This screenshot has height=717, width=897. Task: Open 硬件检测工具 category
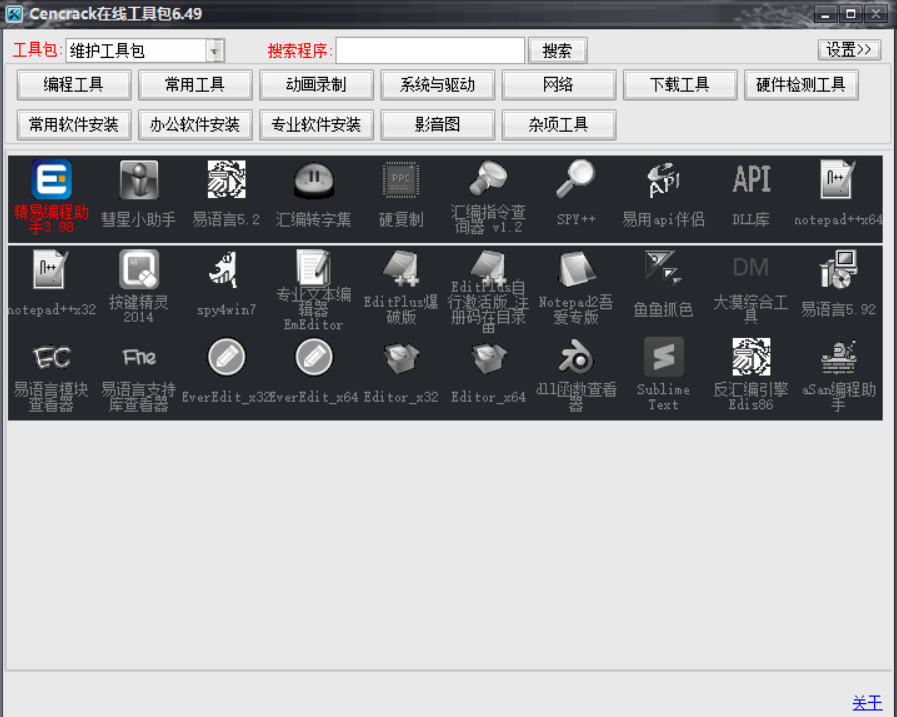(x=801, y=85)
